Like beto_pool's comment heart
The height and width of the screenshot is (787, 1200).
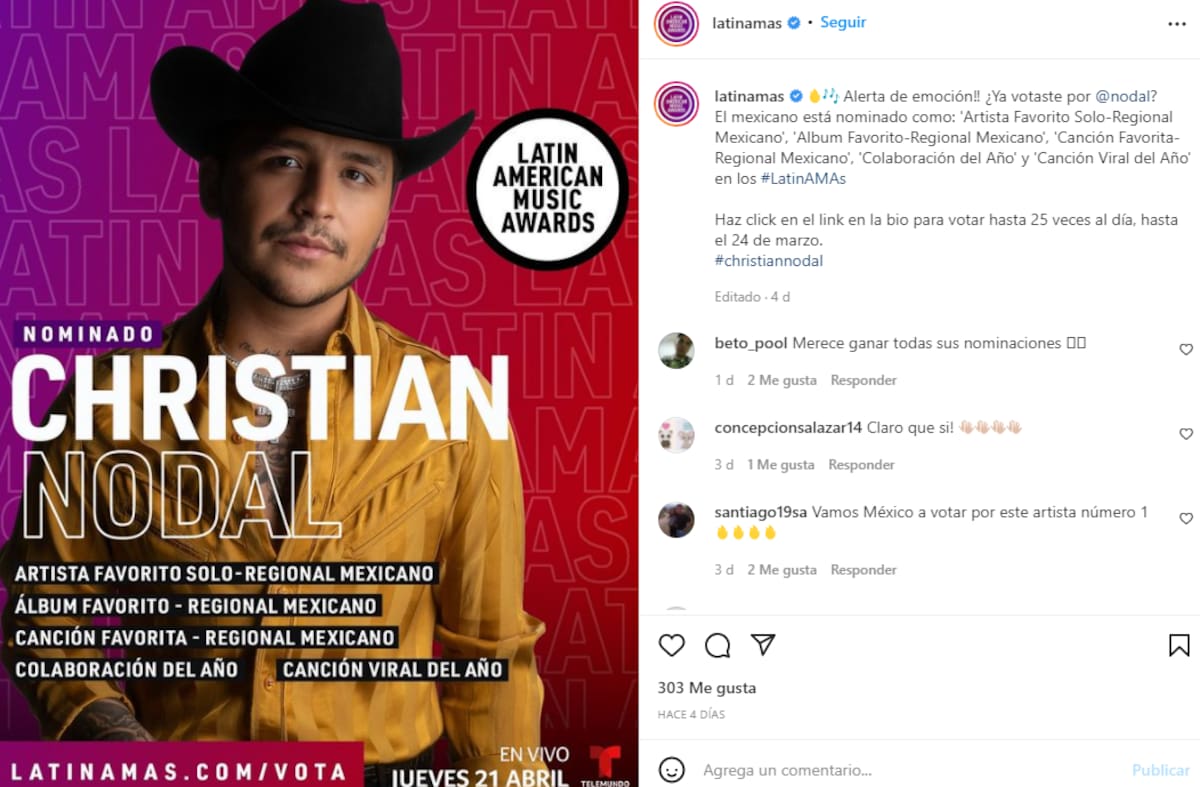1186,350
